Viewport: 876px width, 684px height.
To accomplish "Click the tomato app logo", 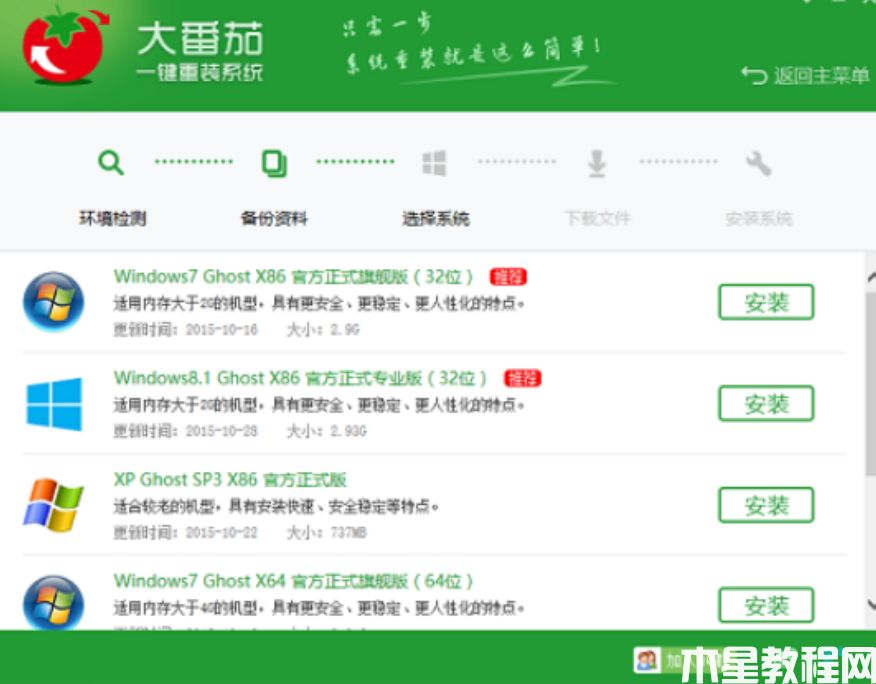I will [65, 46].
